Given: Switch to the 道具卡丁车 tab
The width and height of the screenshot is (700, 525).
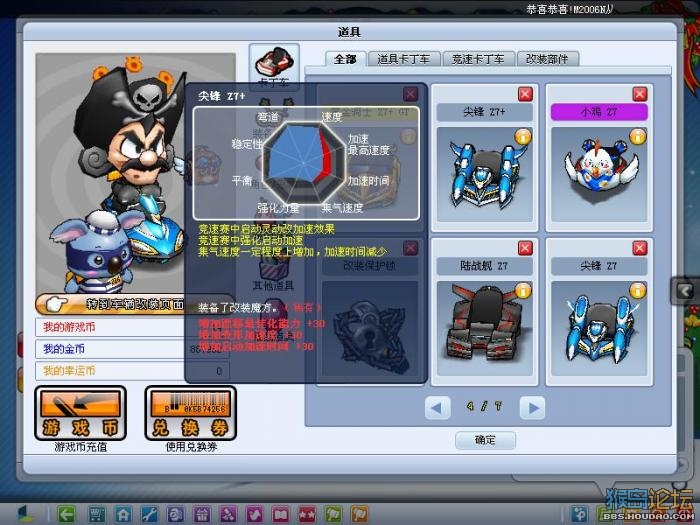Looking at the screenshot, I should point(404,59).
